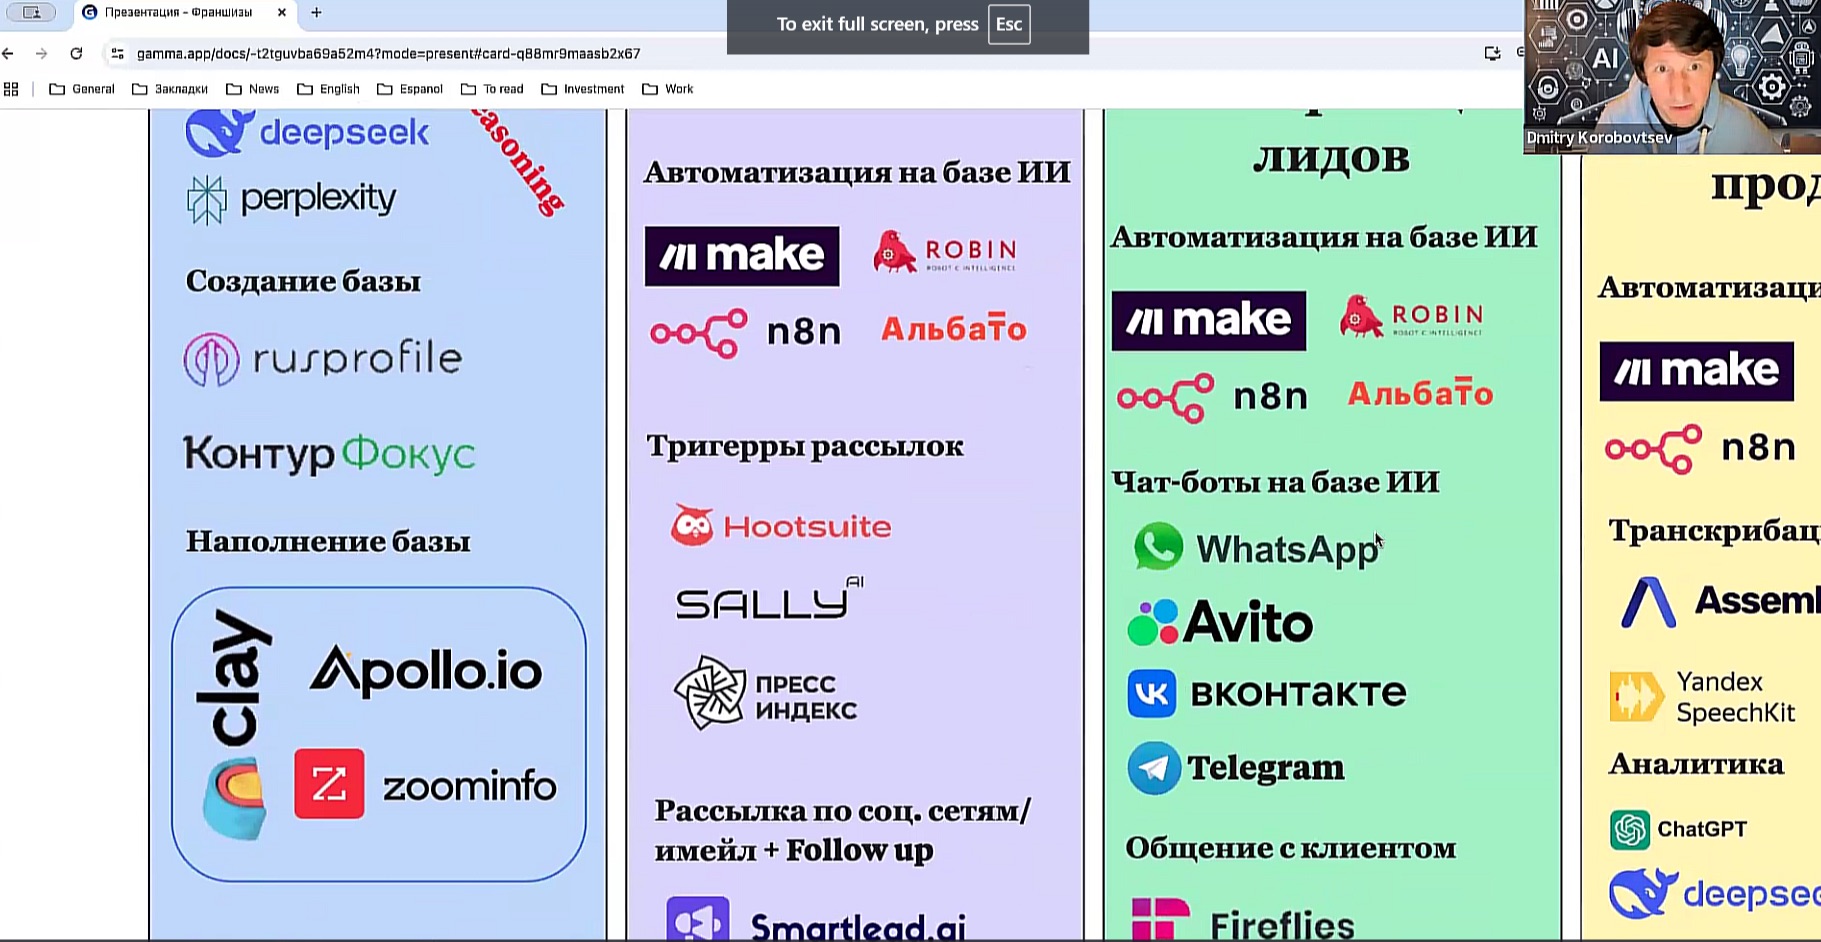Image resolution: width=1821 pixels, height=942 pixels.
Task: Click the 'Рассылка по соц. сетям/ имейл + Follow up' heading
Action: [x=843, y=830]
